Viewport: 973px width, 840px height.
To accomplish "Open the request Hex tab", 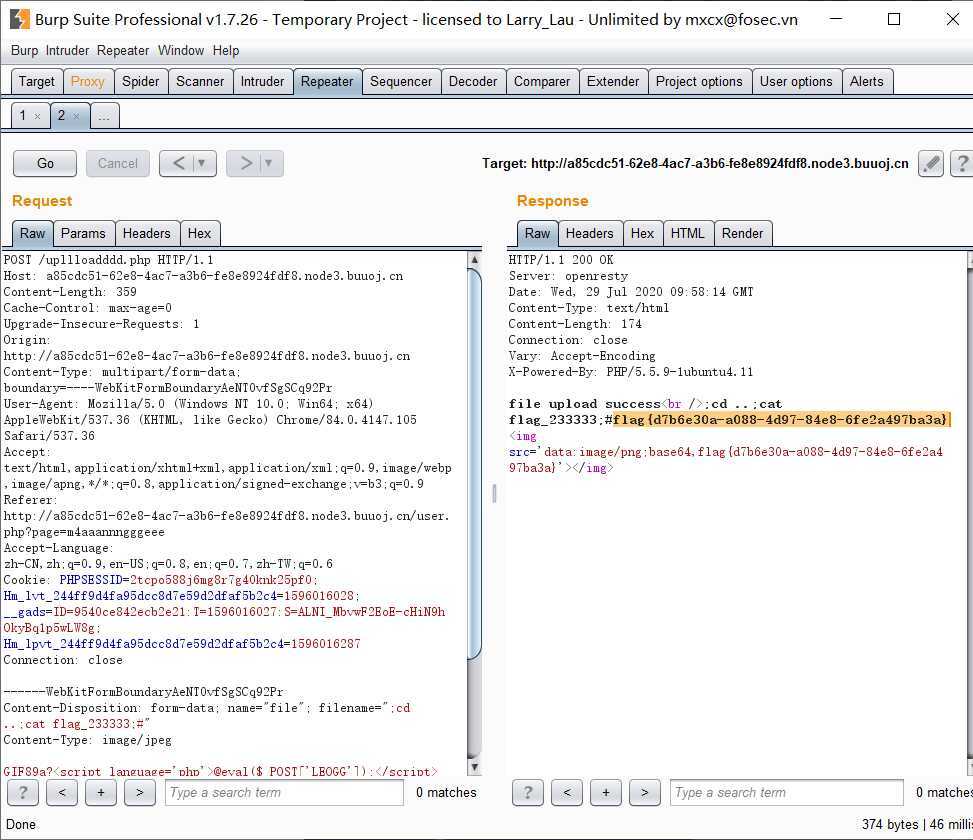I will click(199, 233).
